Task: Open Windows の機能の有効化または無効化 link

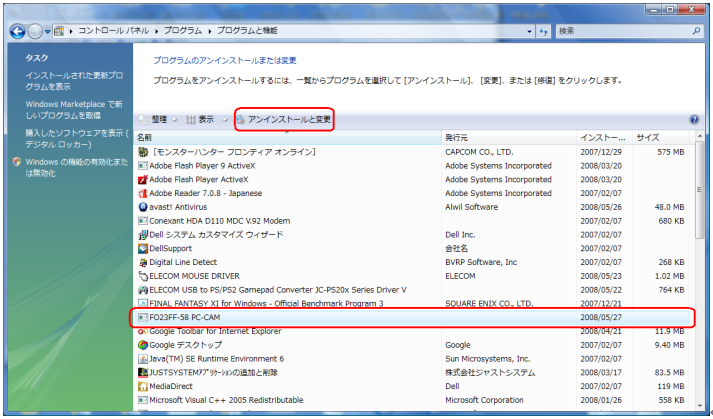Action: tap(76, 167)
